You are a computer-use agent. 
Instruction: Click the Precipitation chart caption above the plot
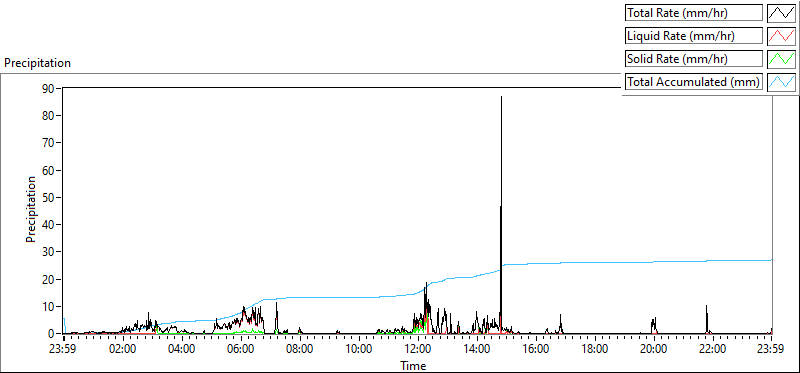click(x=37, y=63)
